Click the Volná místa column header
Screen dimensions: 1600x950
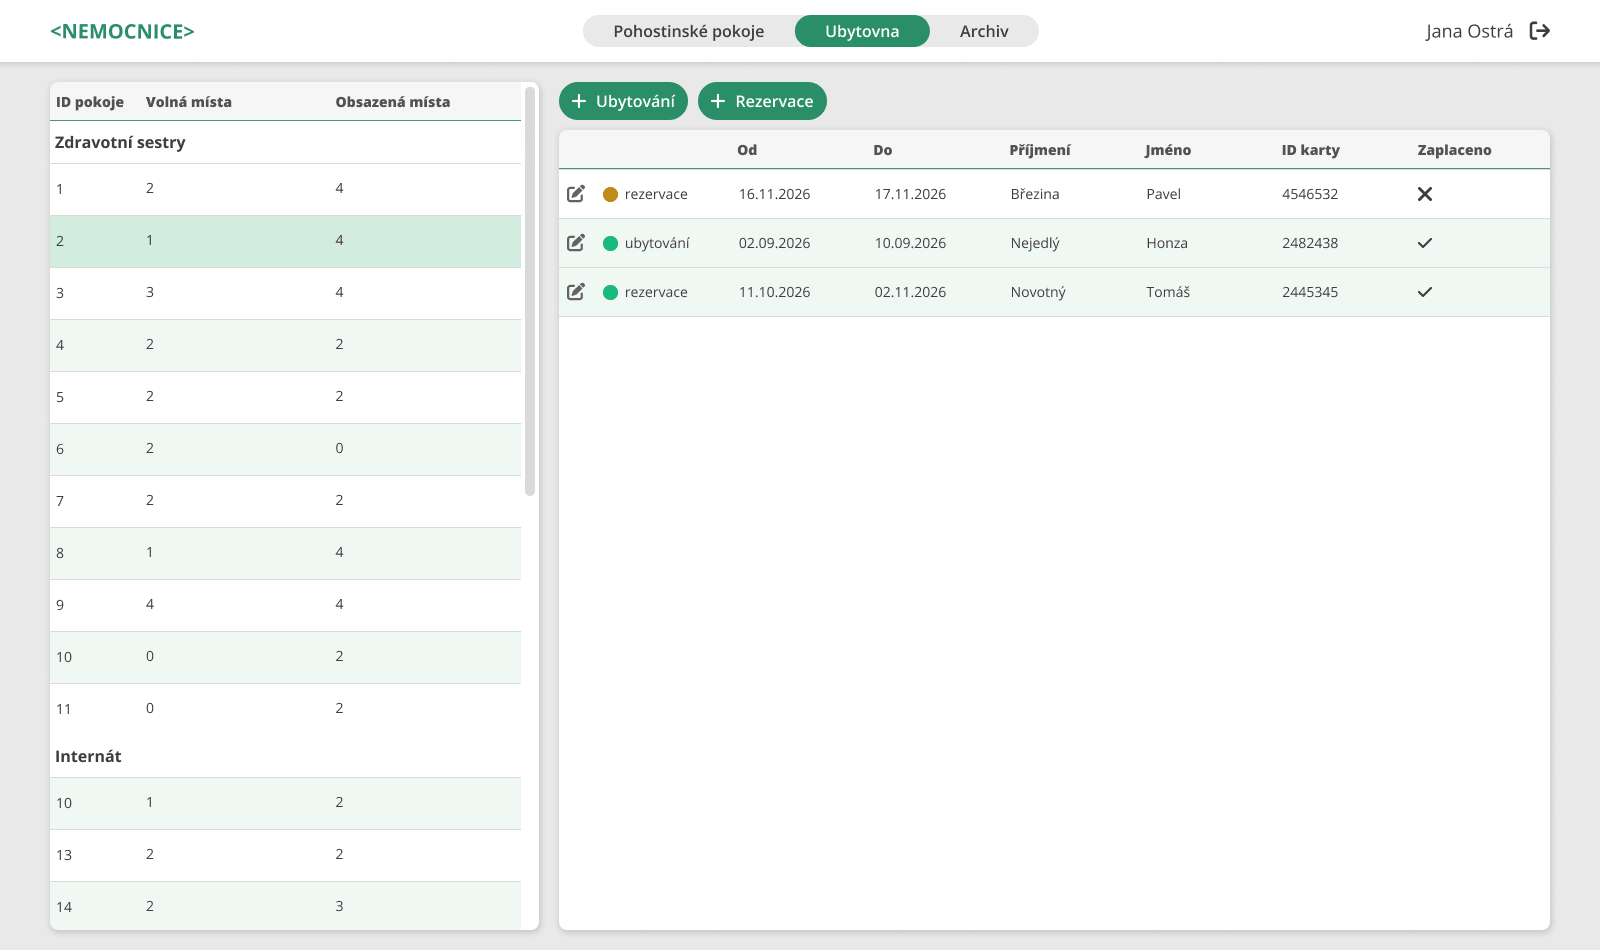189,102
